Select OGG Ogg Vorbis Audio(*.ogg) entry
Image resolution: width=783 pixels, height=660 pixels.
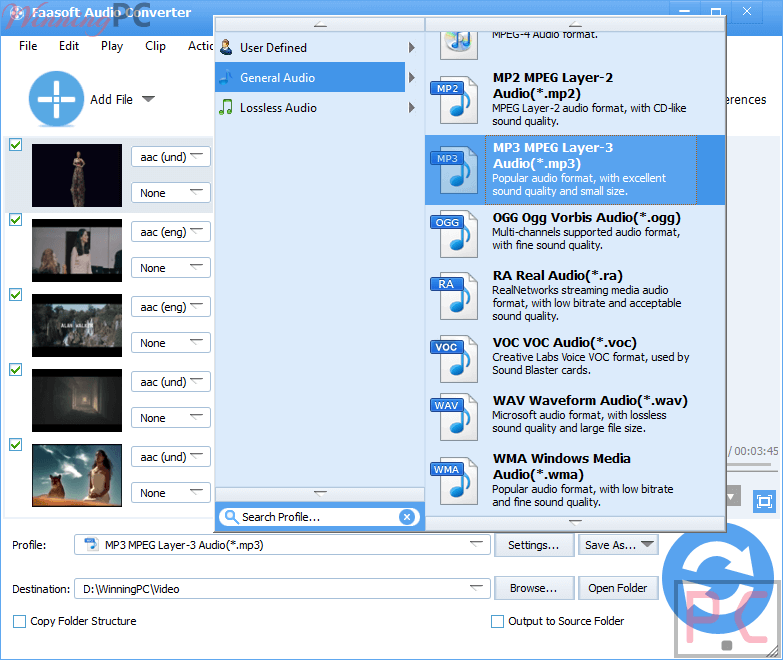pos(575,233)
